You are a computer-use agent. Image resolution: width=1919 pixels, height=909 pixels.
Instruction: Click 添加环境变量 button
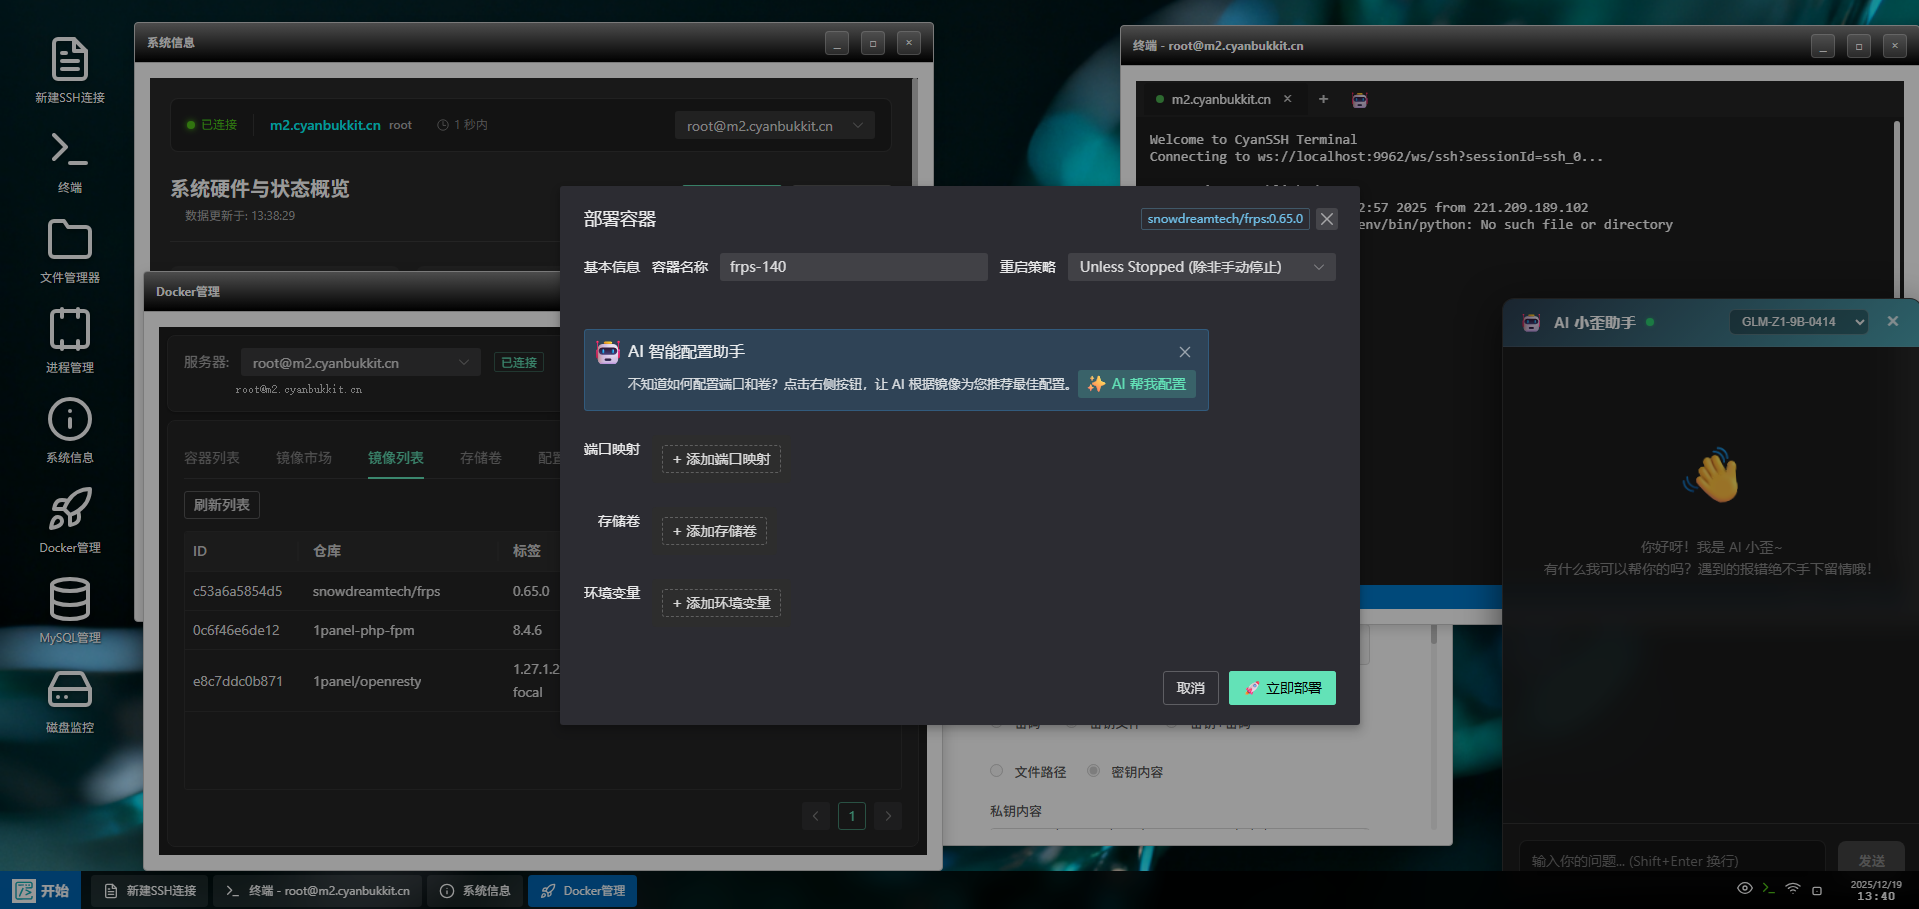click(x=721, y=603)
